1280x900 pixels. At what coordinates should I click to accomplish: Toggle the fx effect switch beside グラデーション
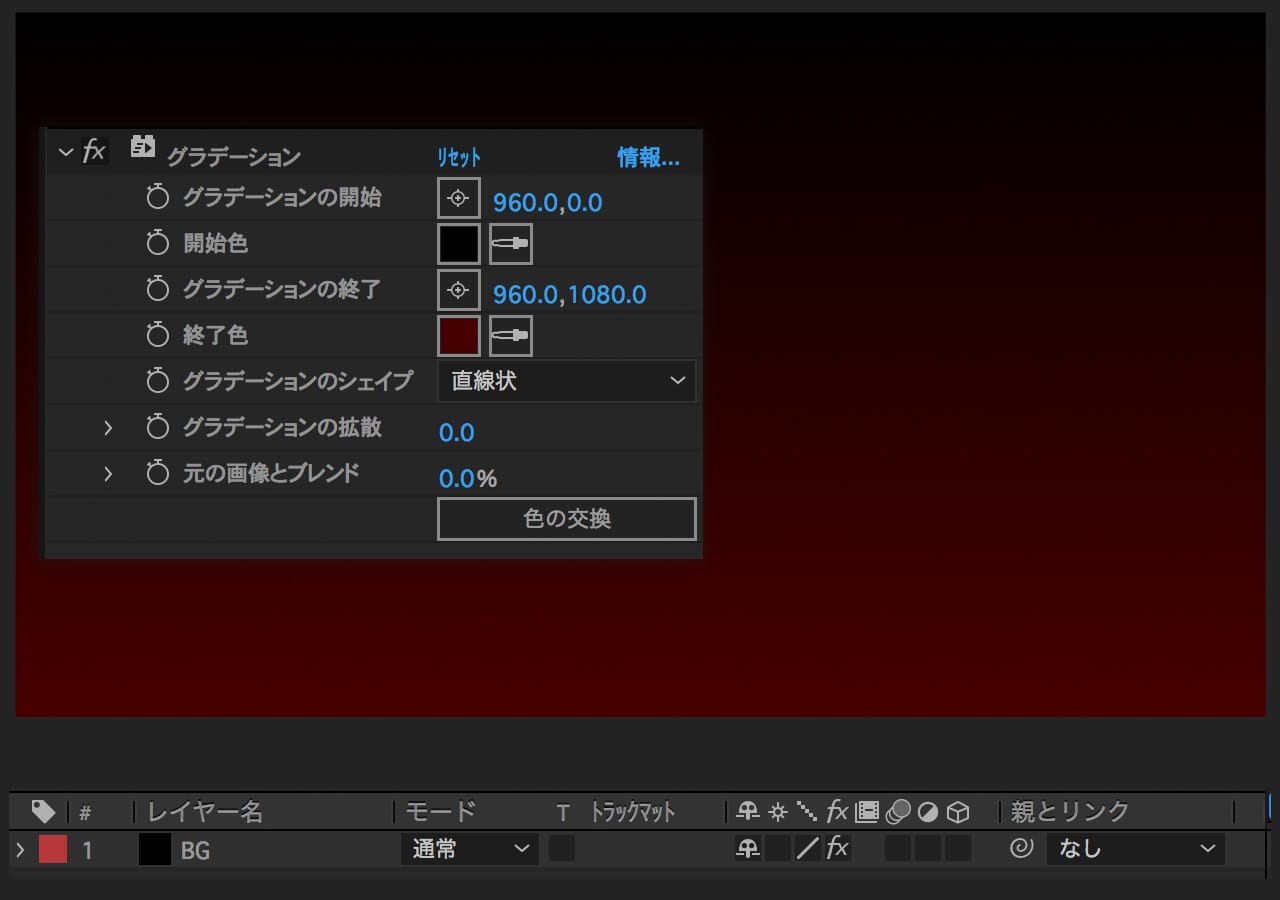point(94,152)
